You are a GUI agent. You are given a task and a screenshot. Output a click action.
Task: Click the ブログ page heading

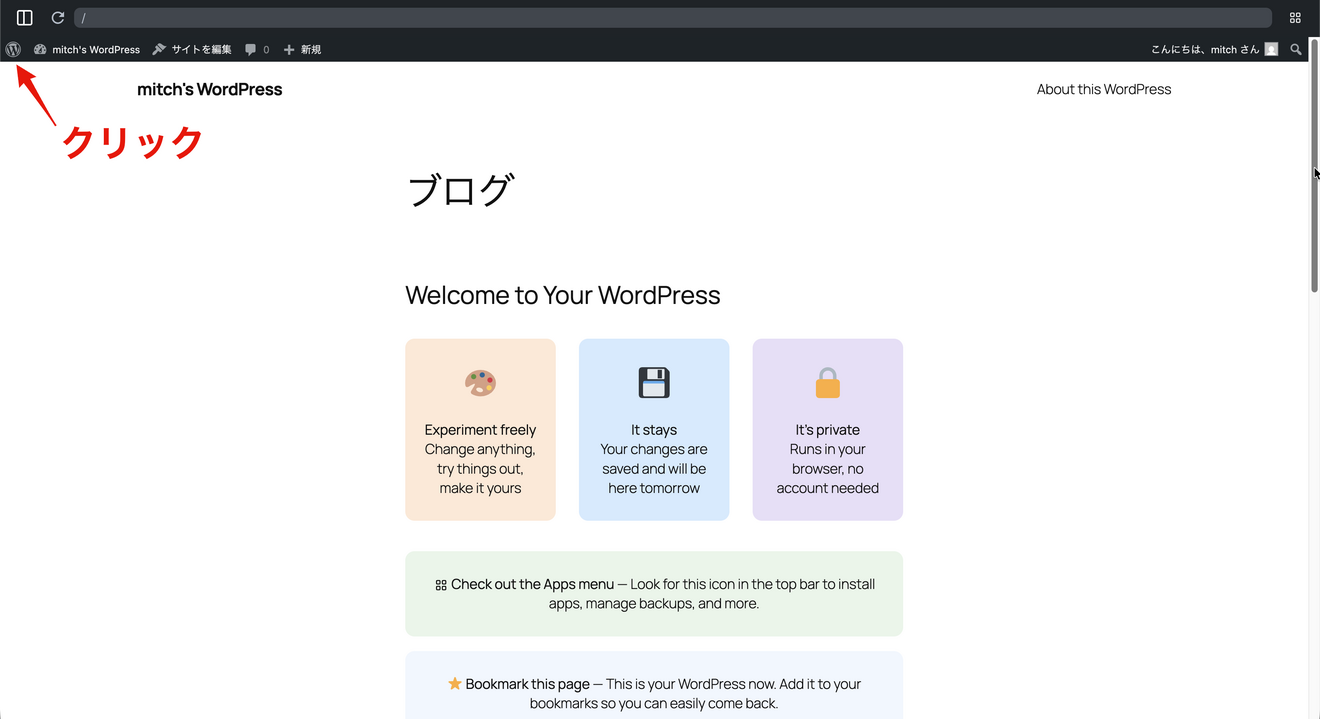click(461, 190)
